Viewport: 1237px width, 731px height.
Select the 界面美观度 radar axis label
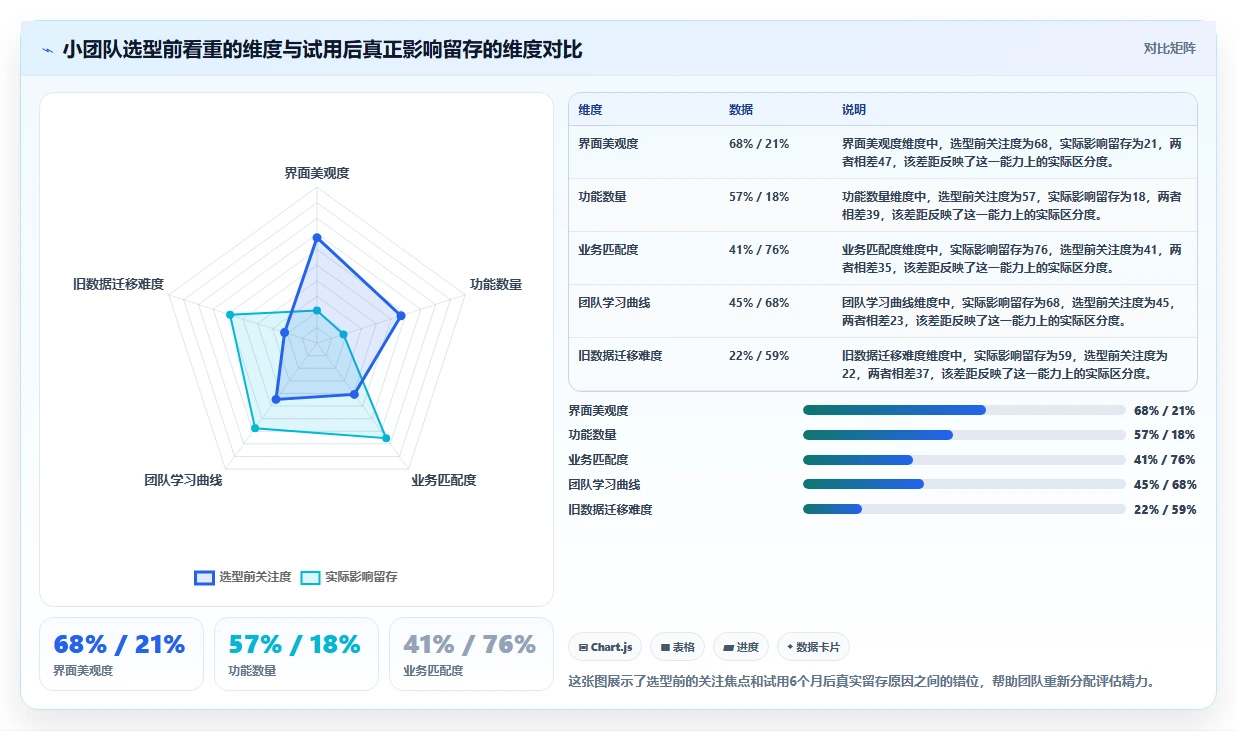(x=317, y=173)
